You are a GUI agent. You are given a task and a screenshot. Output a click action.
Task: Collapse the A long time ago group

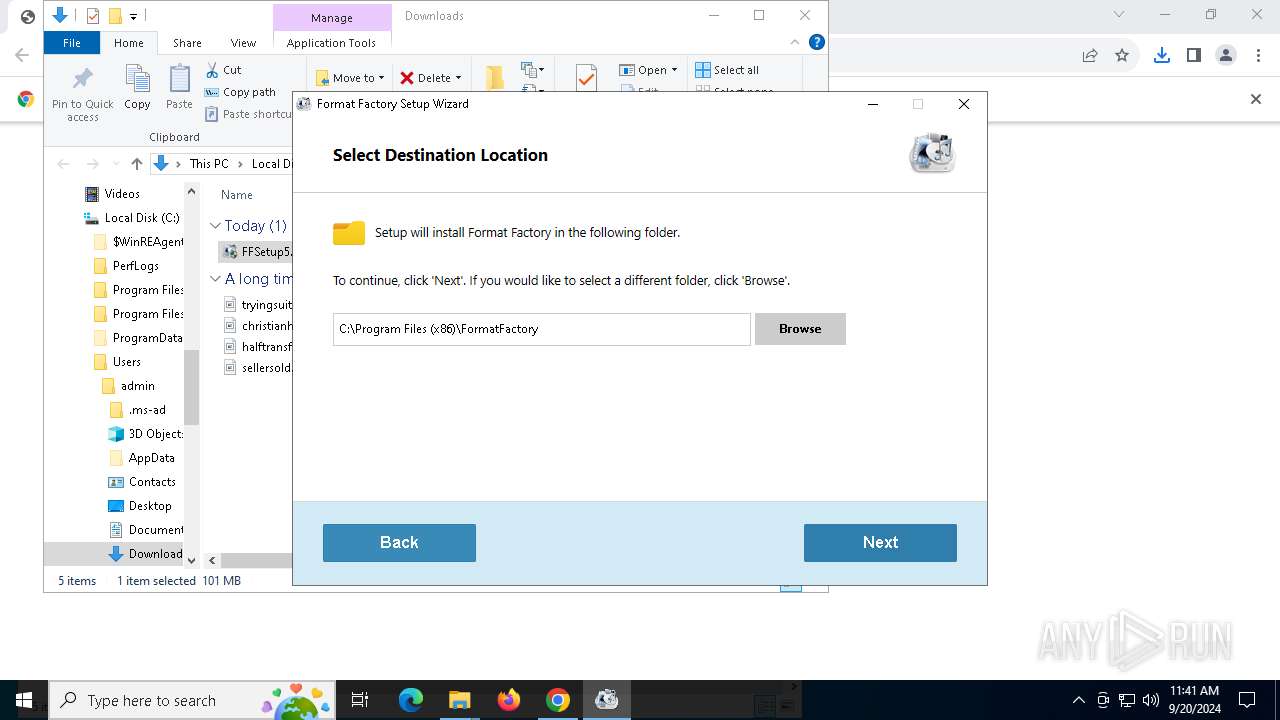click(x=215, y=279)
